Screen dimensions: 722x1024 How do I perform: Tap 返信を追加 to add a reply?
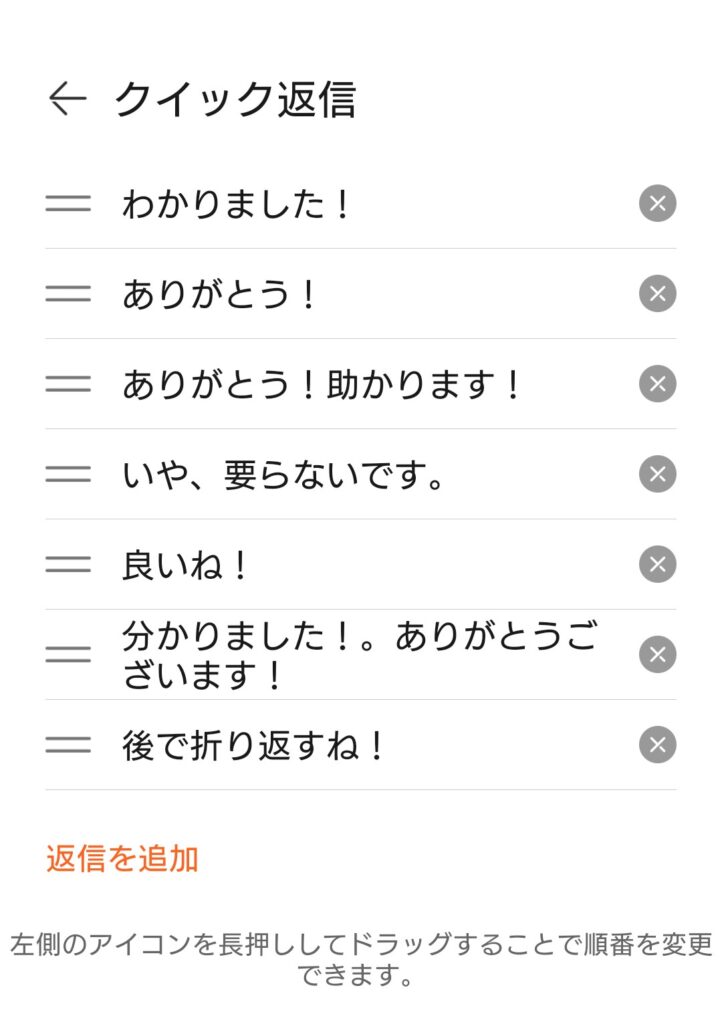click(x=122, y=859)
